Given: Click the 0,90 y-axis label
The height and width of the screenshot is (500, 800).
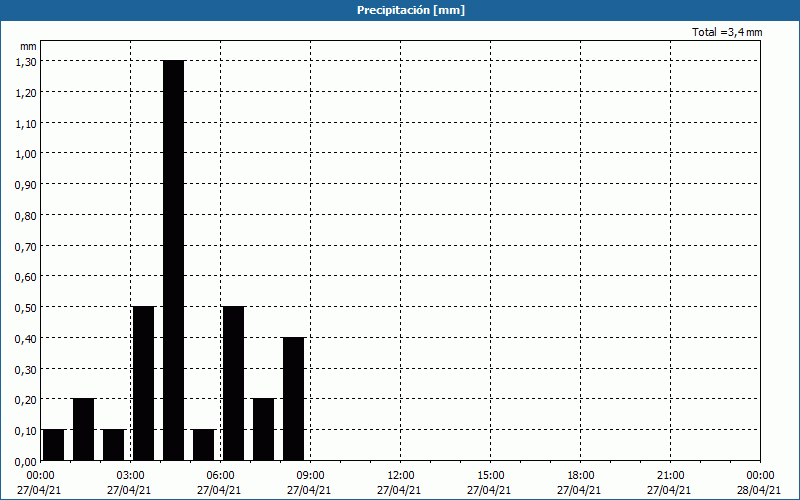Looking at the screenshot, I should click(x=25, y=184).
